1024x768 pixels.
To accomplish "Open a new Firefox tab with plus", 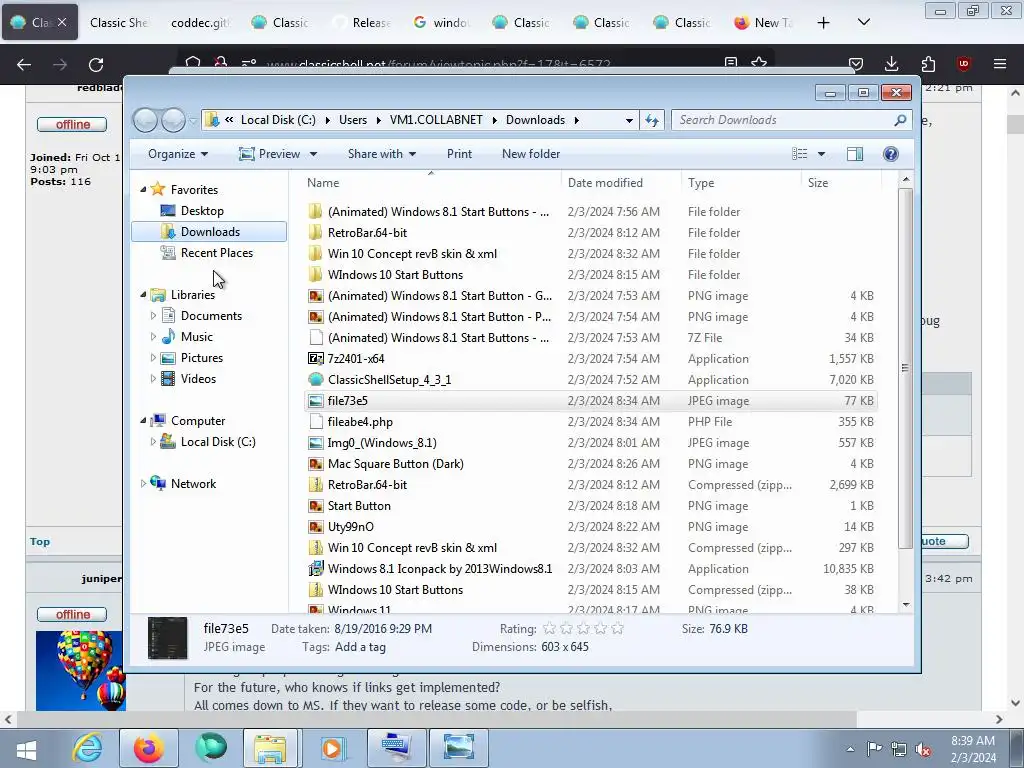I will coord(824,23).
